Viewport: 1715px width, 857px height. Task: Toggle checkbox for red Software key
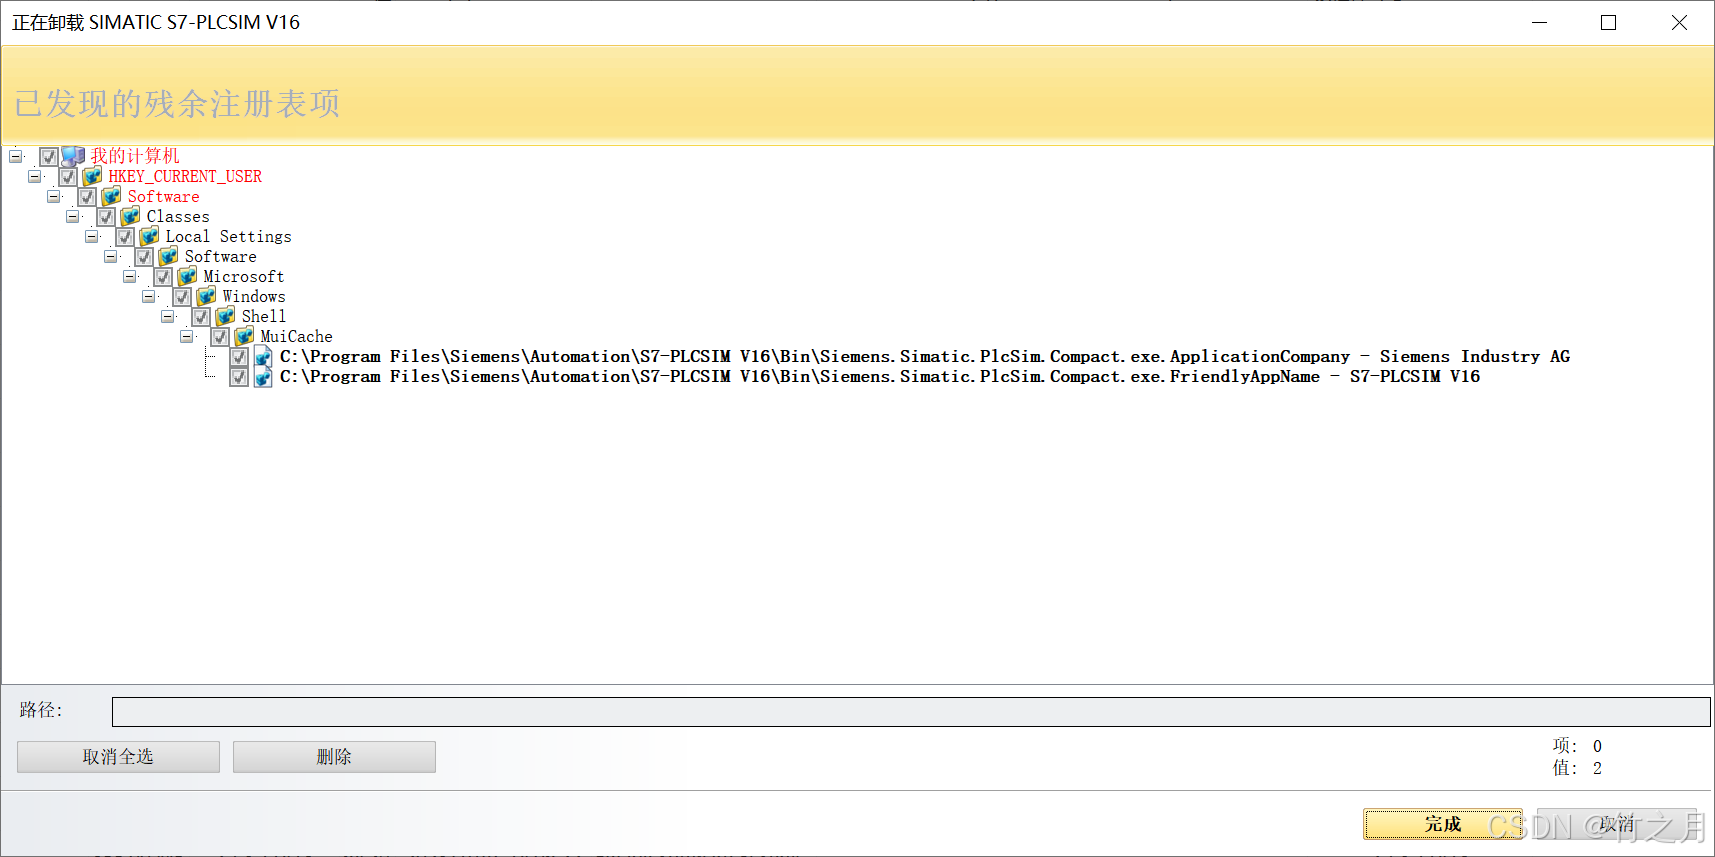[x=87, y=197]
